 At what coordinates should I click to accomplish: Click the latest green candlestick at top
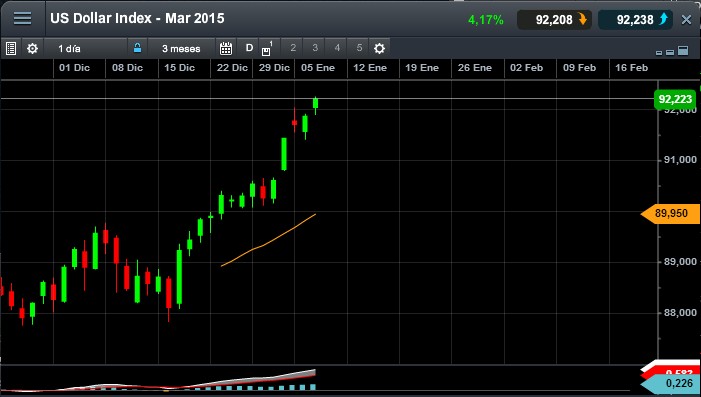click(x=316, y=103)
